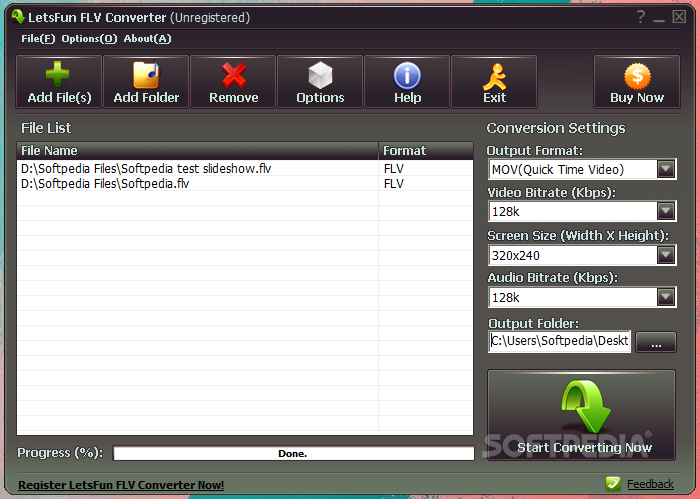Click the File Name column header
The image size is (700, 499).
pos(197,151)
